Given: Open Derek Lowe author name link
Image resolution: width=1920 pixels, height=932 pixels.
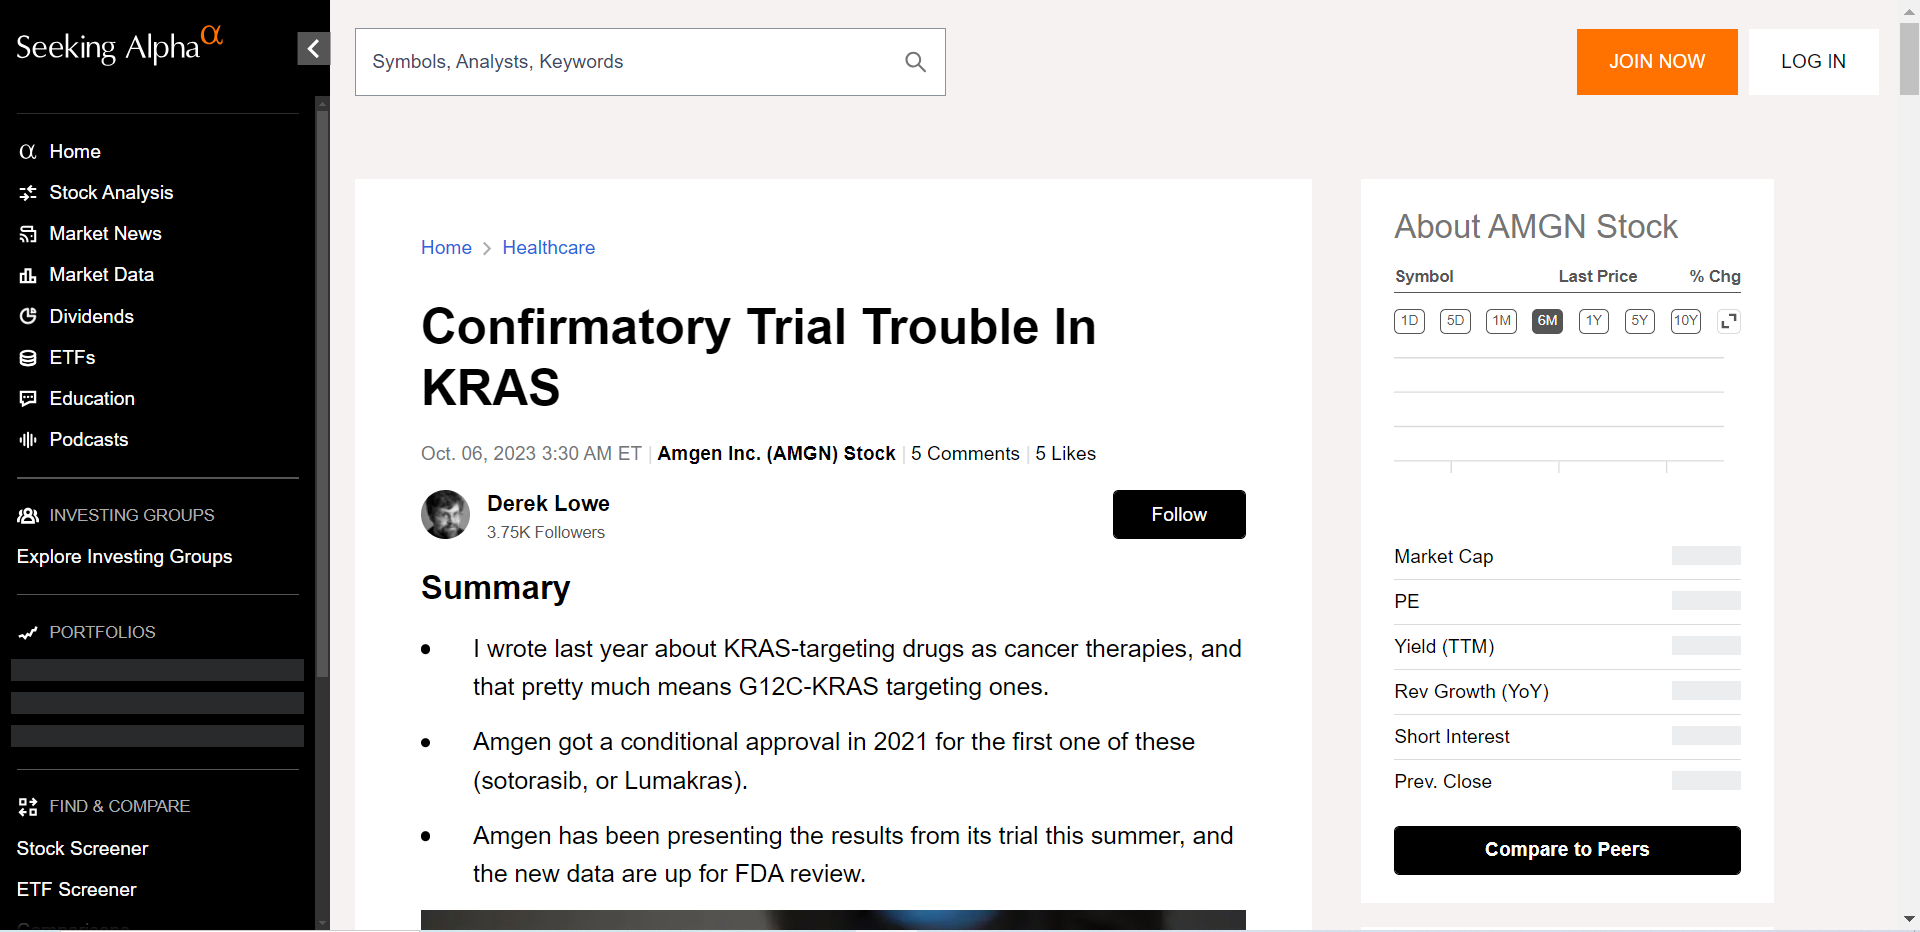Looking at the screenshot, I should (548, 504).
